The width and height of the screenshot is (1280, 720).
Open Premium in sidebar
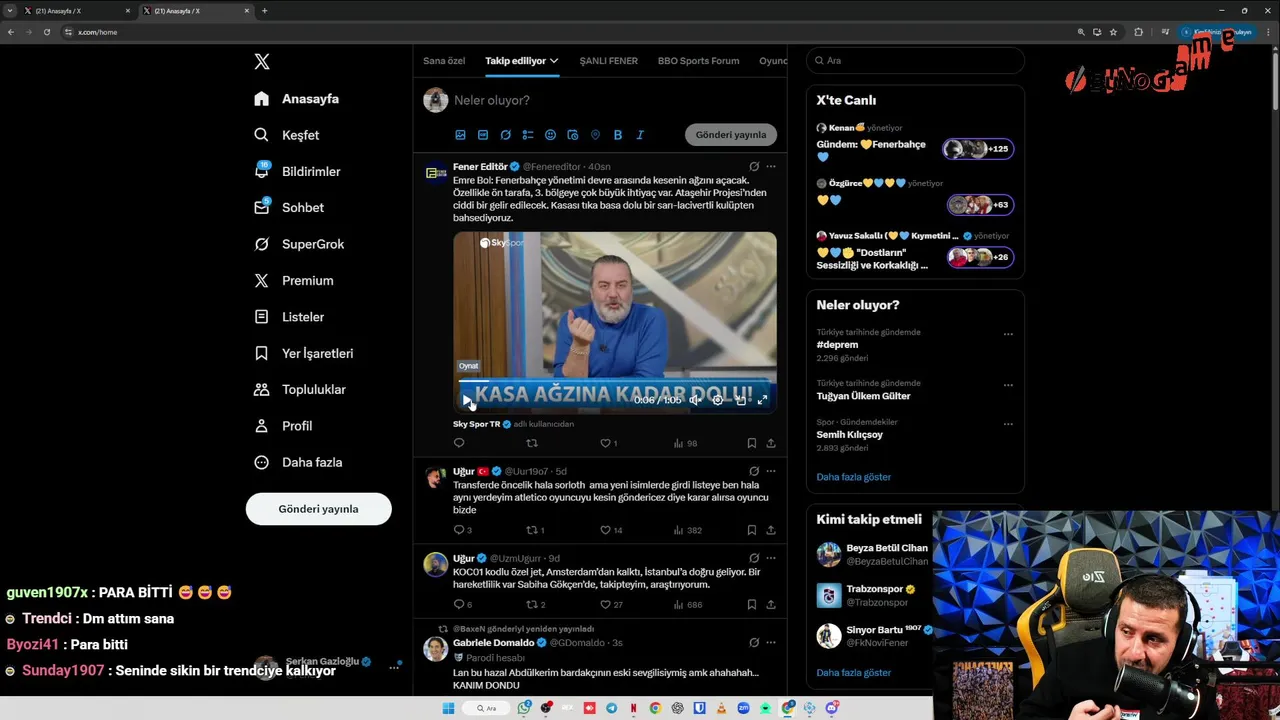pyautogui.click(x=294, y=280)
